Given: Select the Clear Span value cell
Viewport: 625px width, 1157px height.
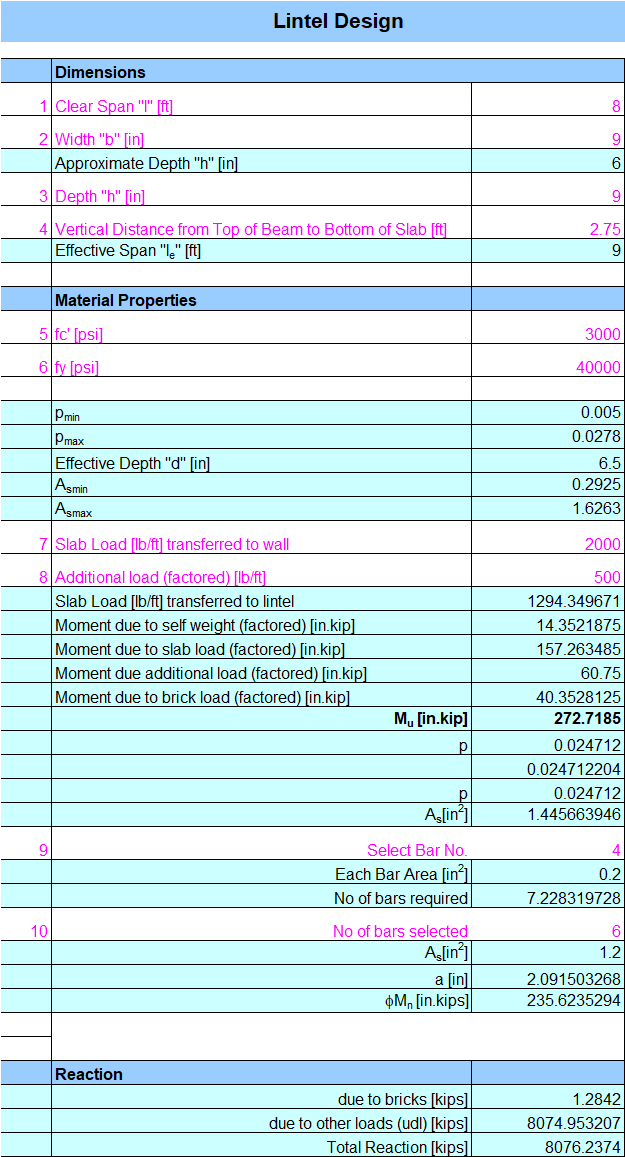Looking at the screenshot, I should click(x=548, y=100).
